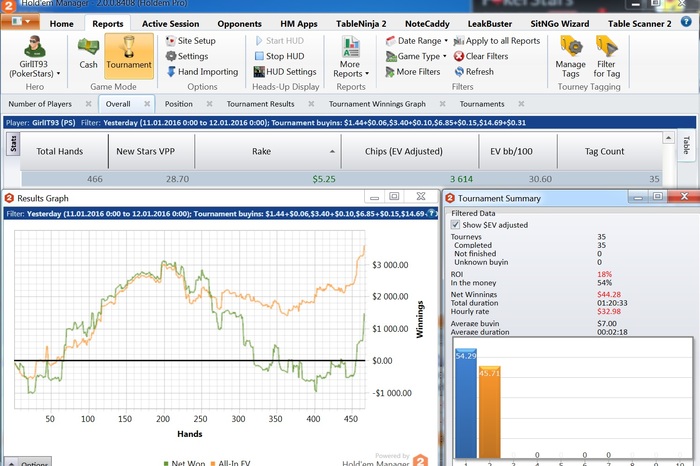This screenshot has width=700, height=466.
Task: Close the Tournament Results tab
Action: click(311, 104)
